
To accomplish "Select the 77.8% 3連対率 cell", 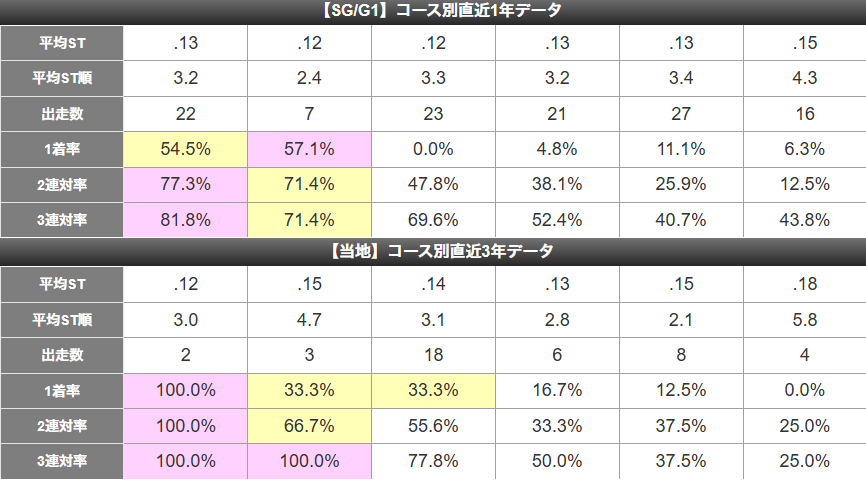I will [433, 461].
